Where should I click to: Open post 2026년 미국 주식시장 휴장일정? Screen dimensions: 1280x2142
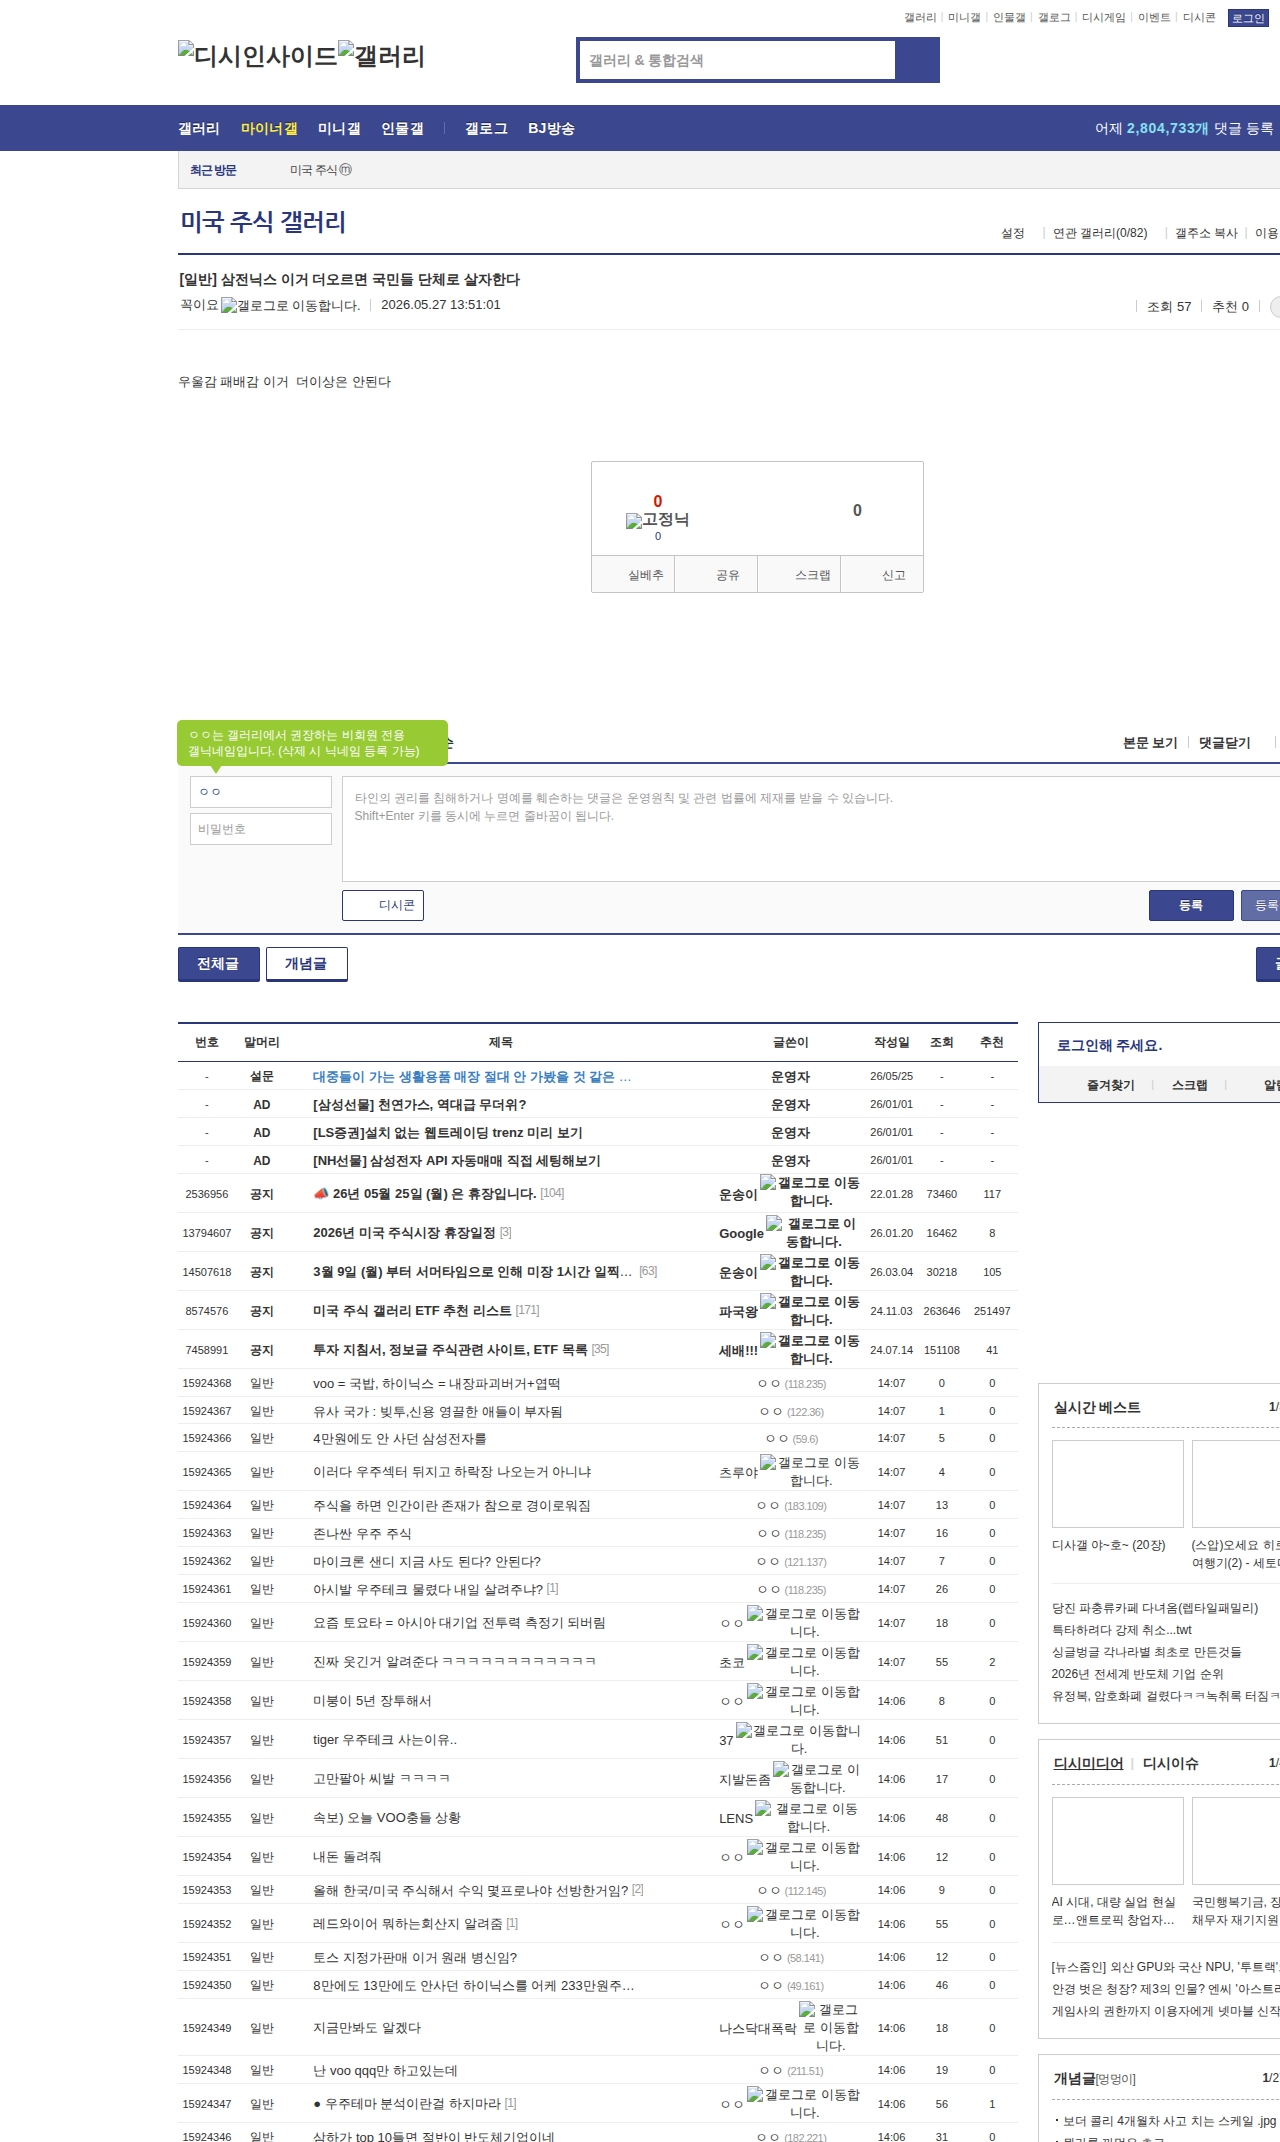pos(404,1232)
